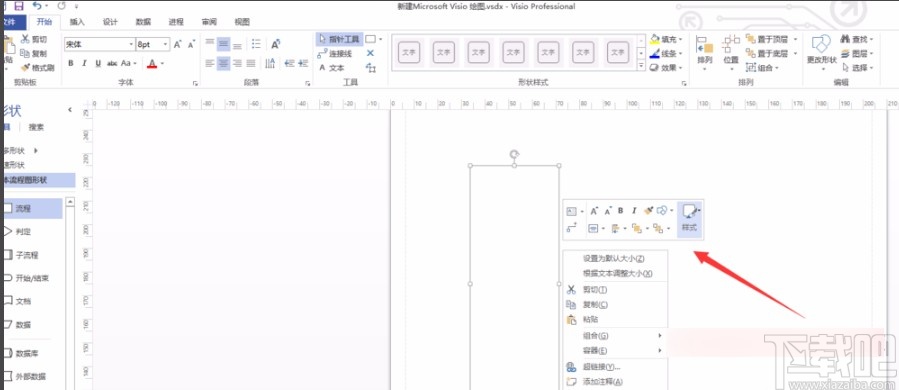This screenshot has height=390, width=899.
Task: Toggle Italic in the ribbon font group
Action: (84, 63)
